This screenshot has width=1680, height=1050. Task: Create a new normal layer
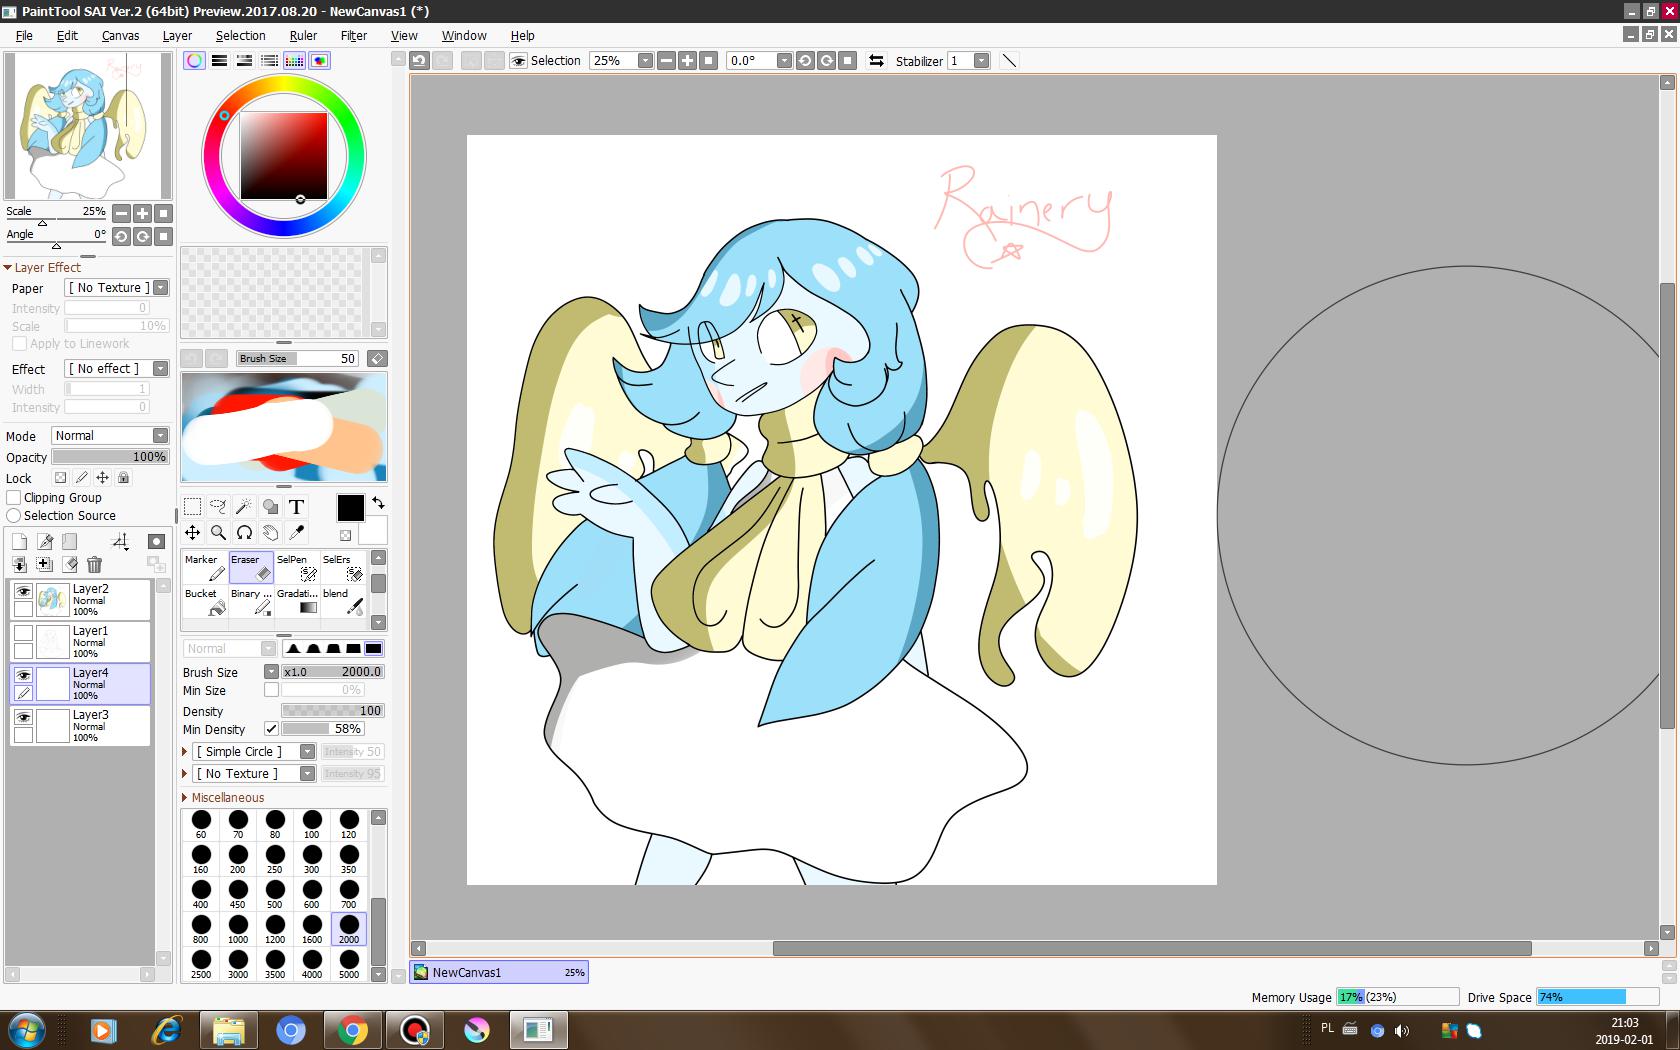pyautogui.click(x=19, y=541)
